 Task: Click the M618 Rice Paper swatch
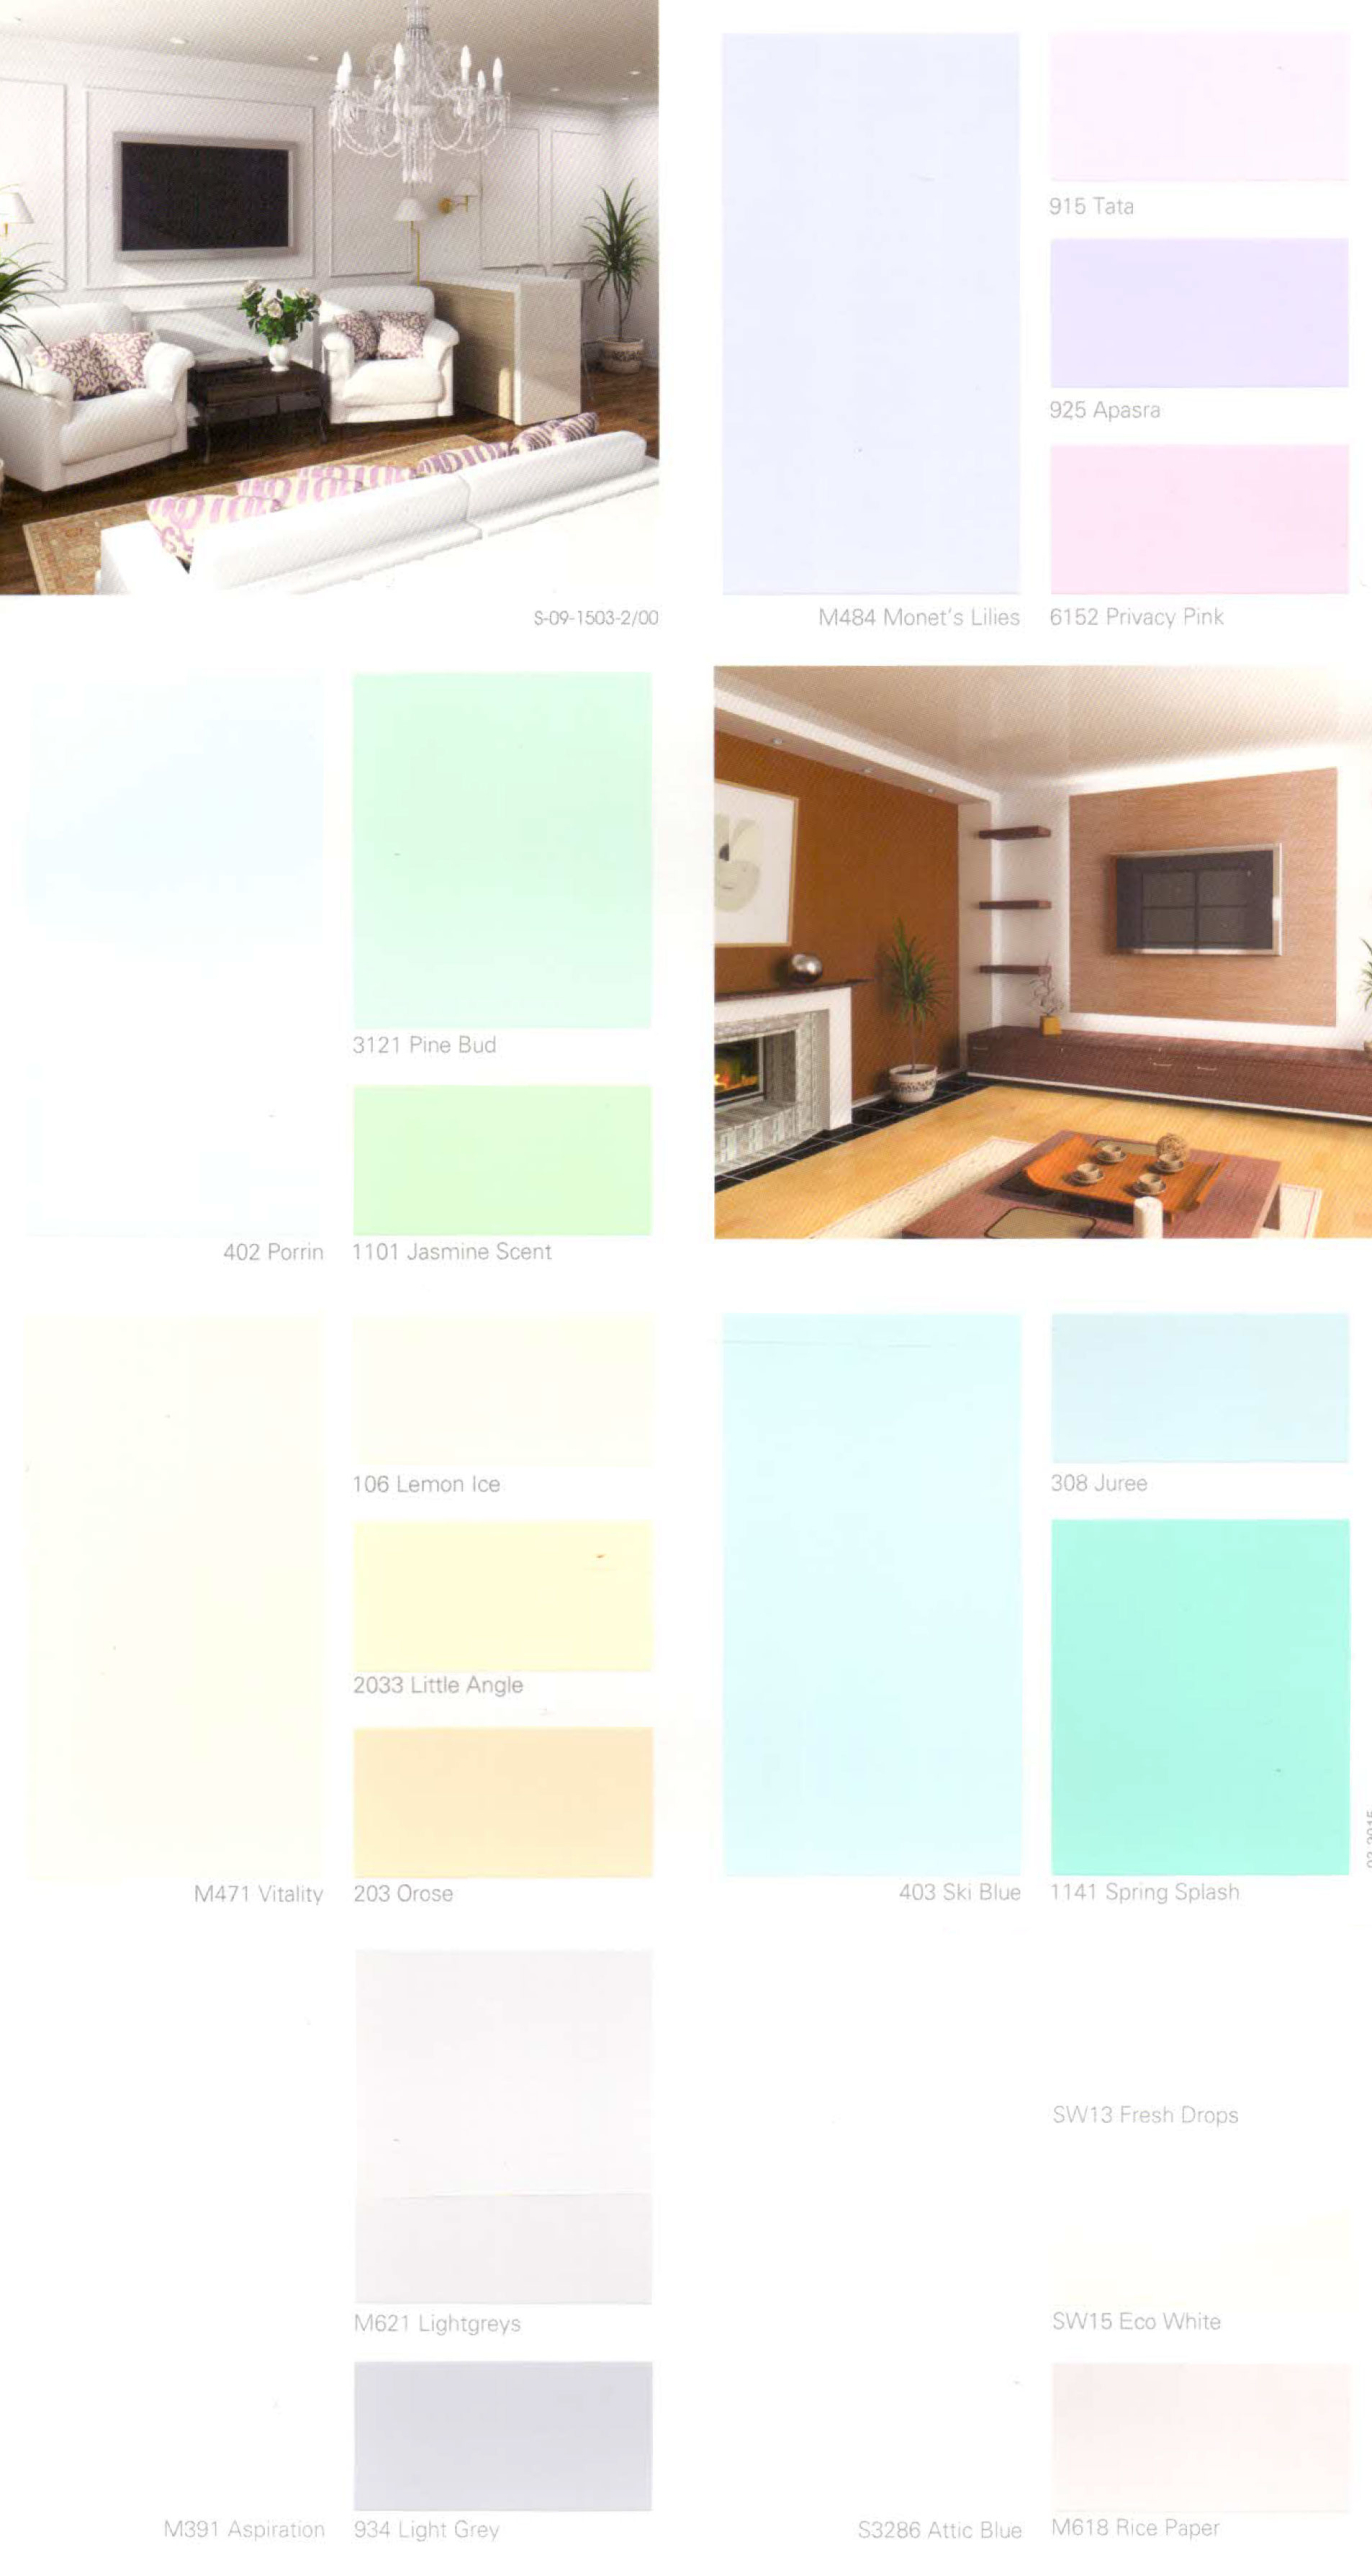click(x=1199, y=2436)
